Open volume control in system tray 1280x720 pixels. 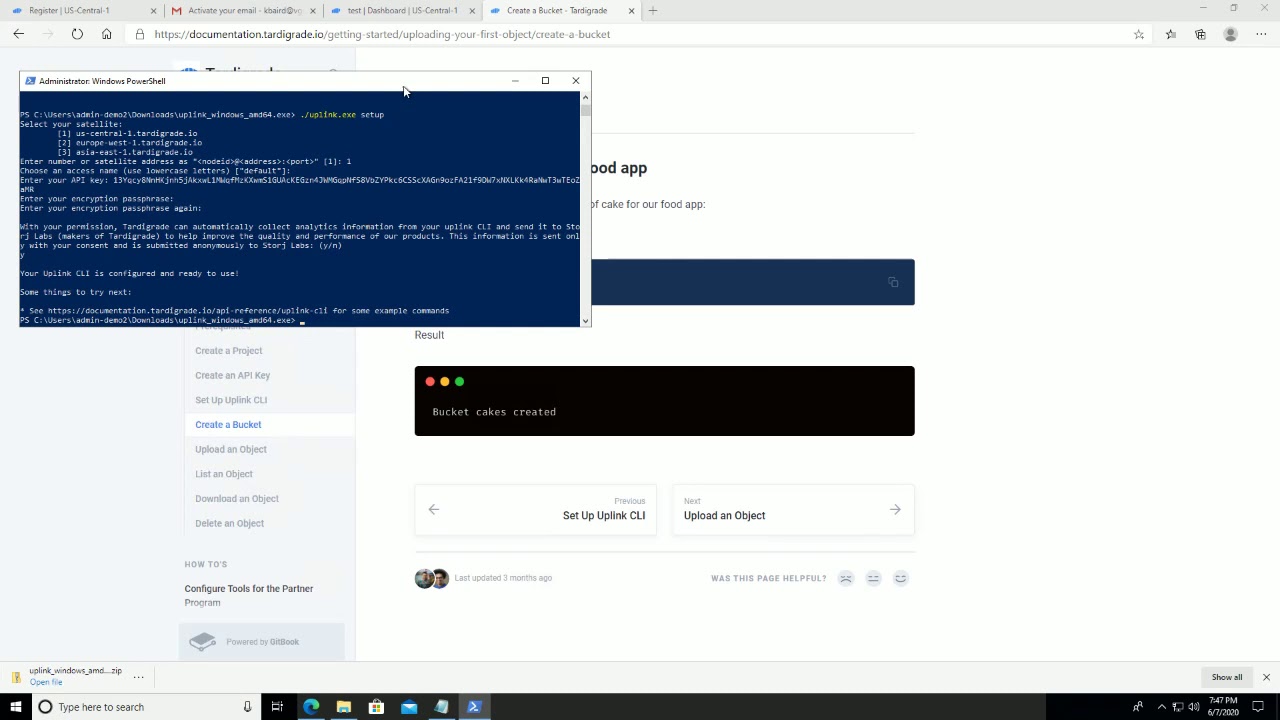(1194, 707)
